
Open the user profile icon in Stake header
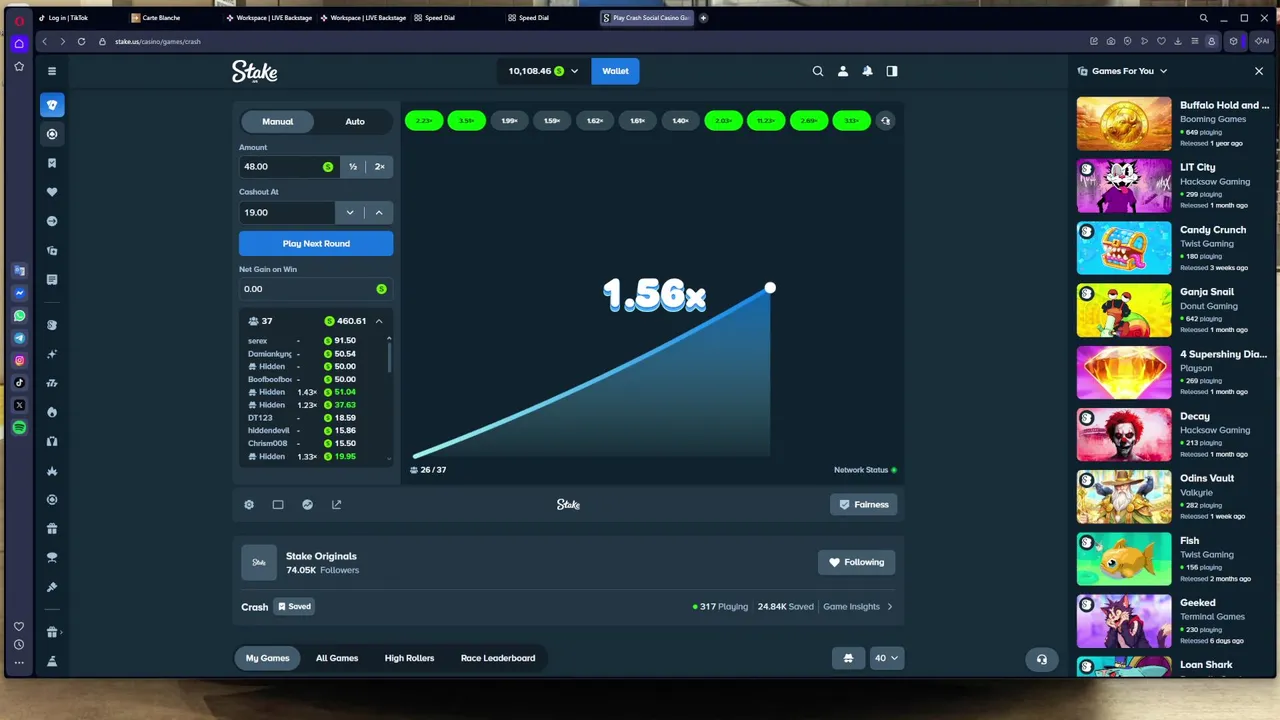coord(843,71)
